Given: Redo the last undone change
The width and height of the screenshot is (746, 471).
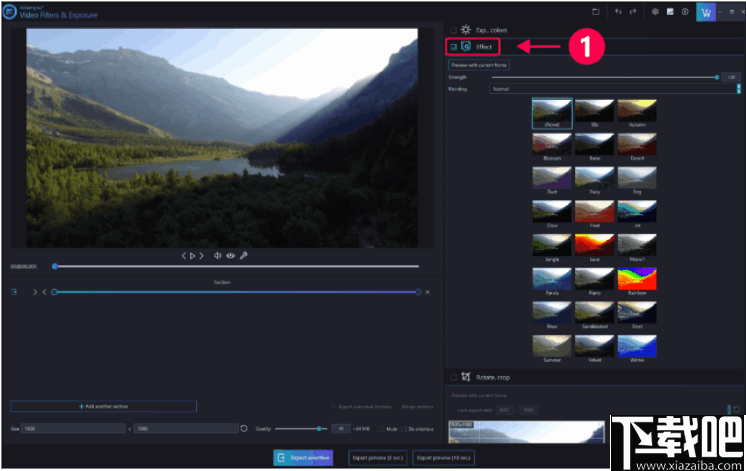Looking at the screenshot, I should coord(633,12).
